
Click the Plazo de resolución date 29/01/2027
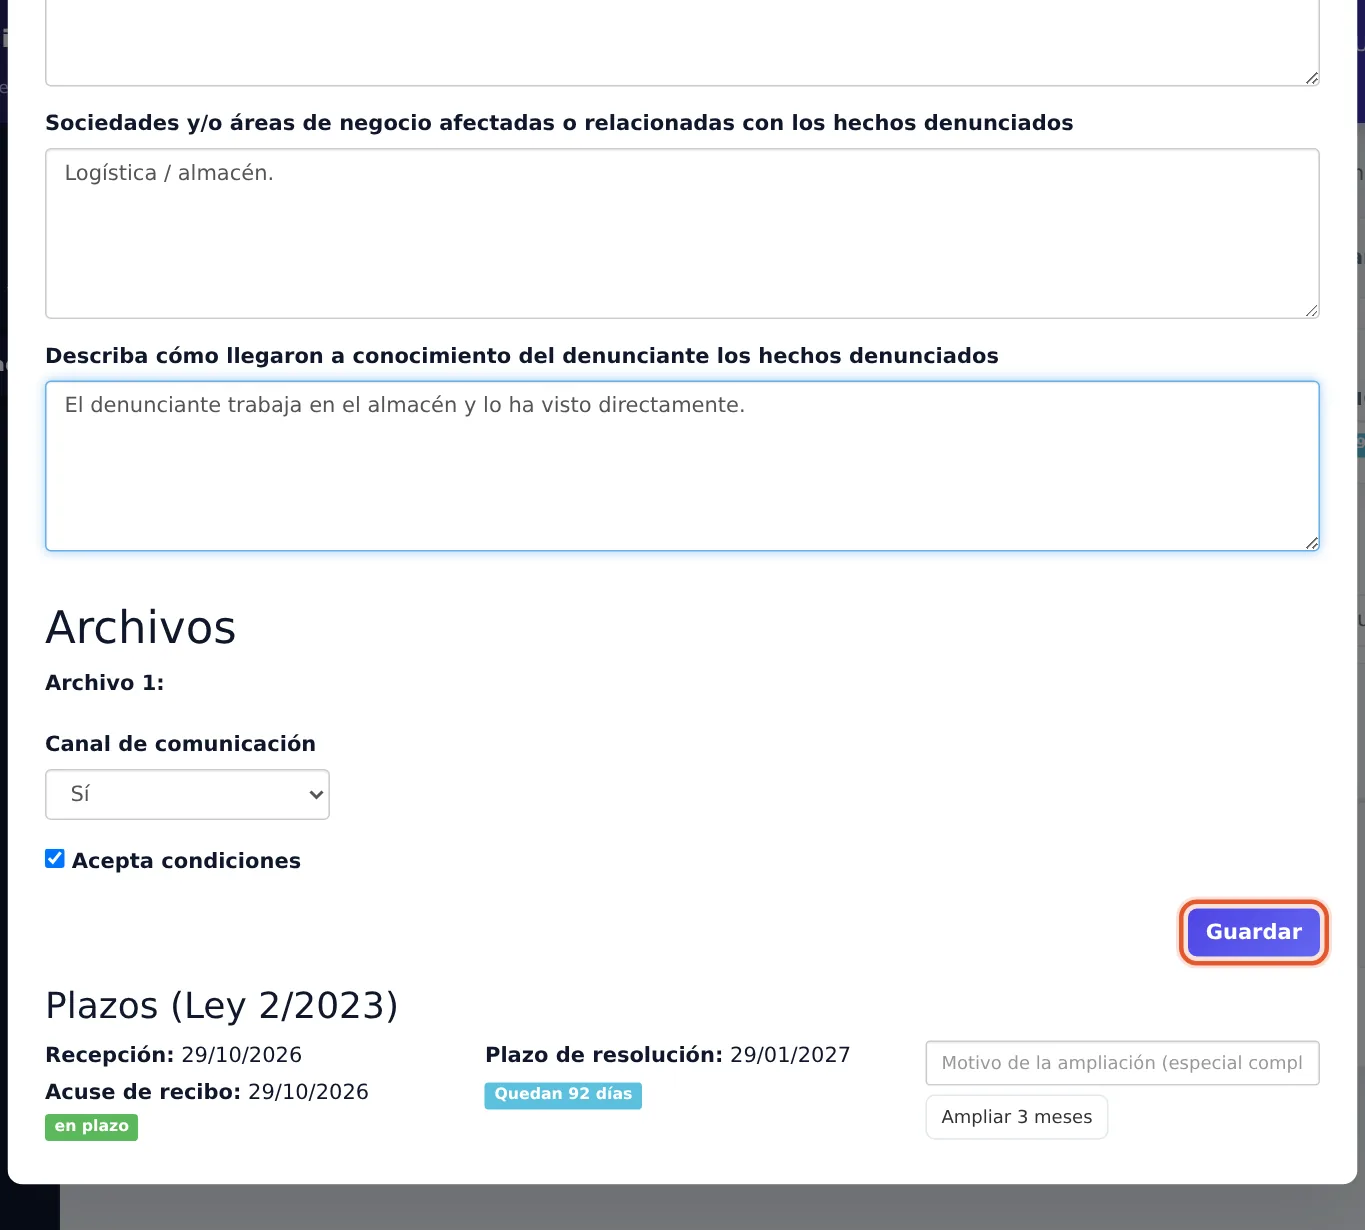click(x=790, y=1055)
